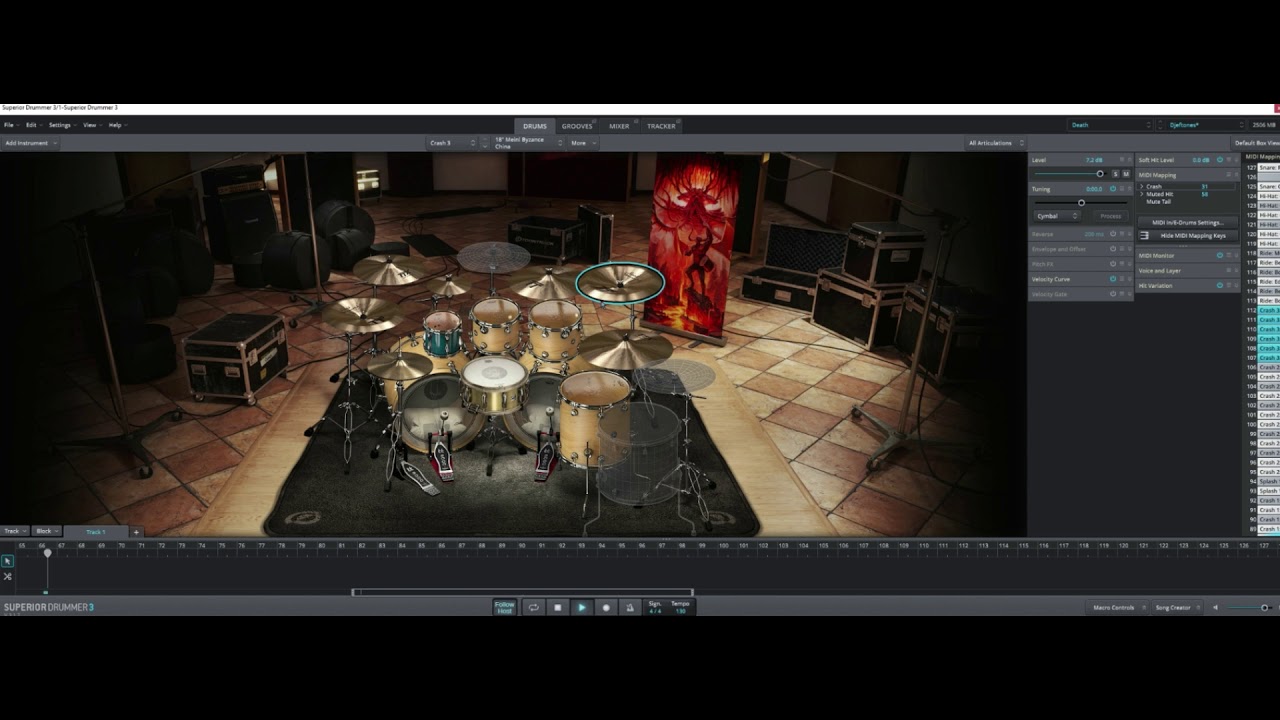Toggle the metronome icon

pyautogui.click(x=629, y=607)
